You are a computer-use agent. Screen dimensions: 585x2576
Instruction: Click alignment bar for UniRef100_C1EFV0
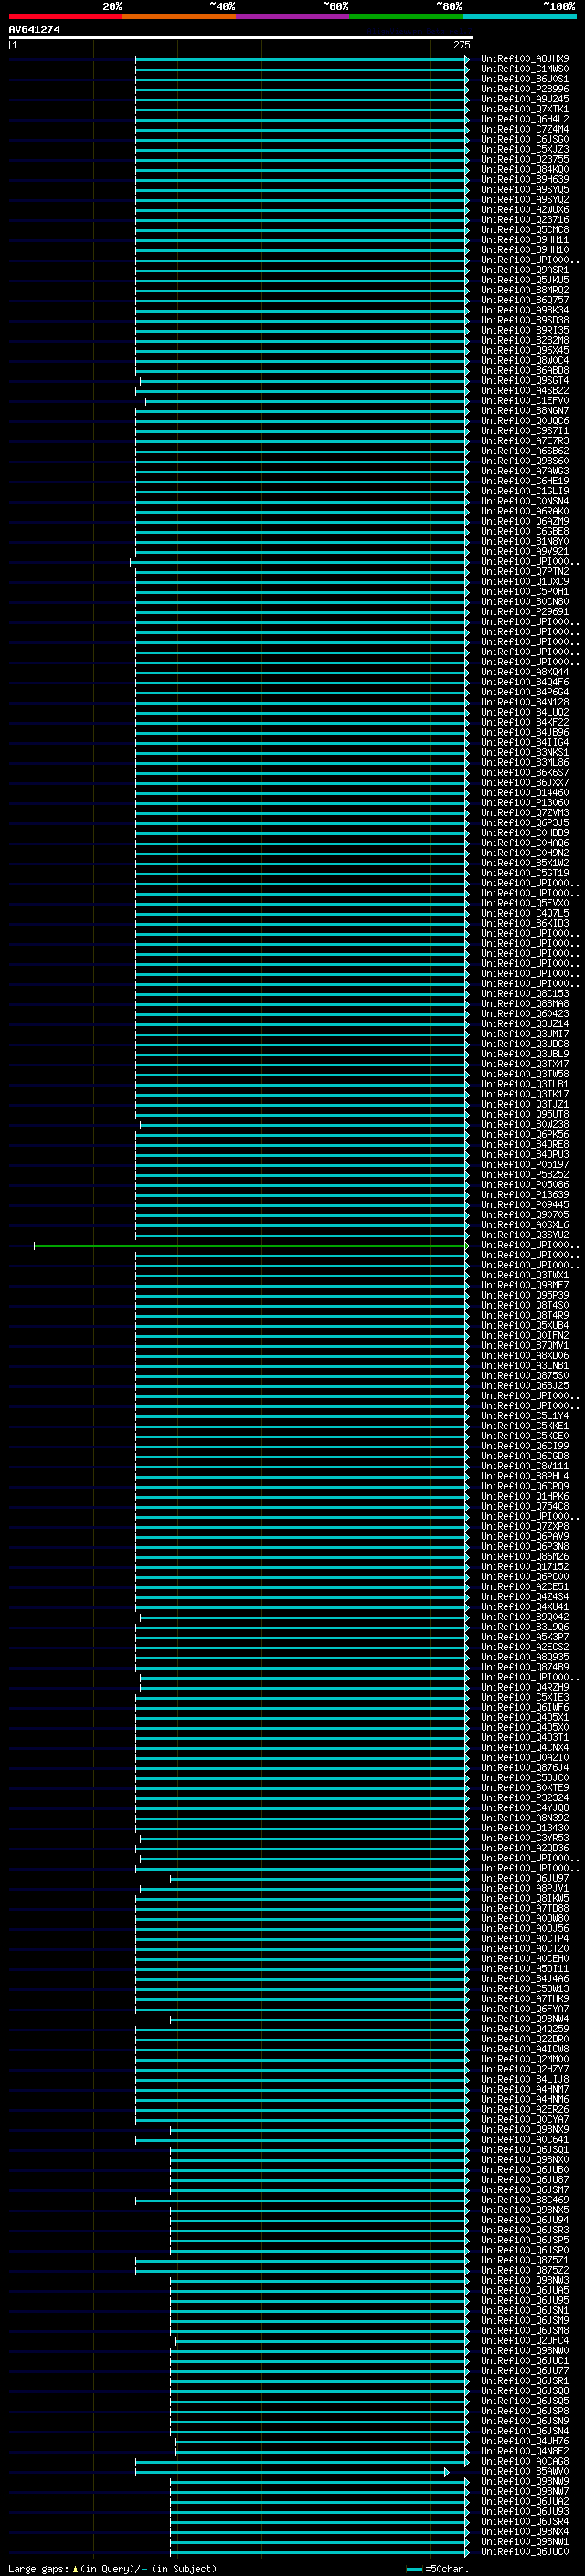[306, 401]
